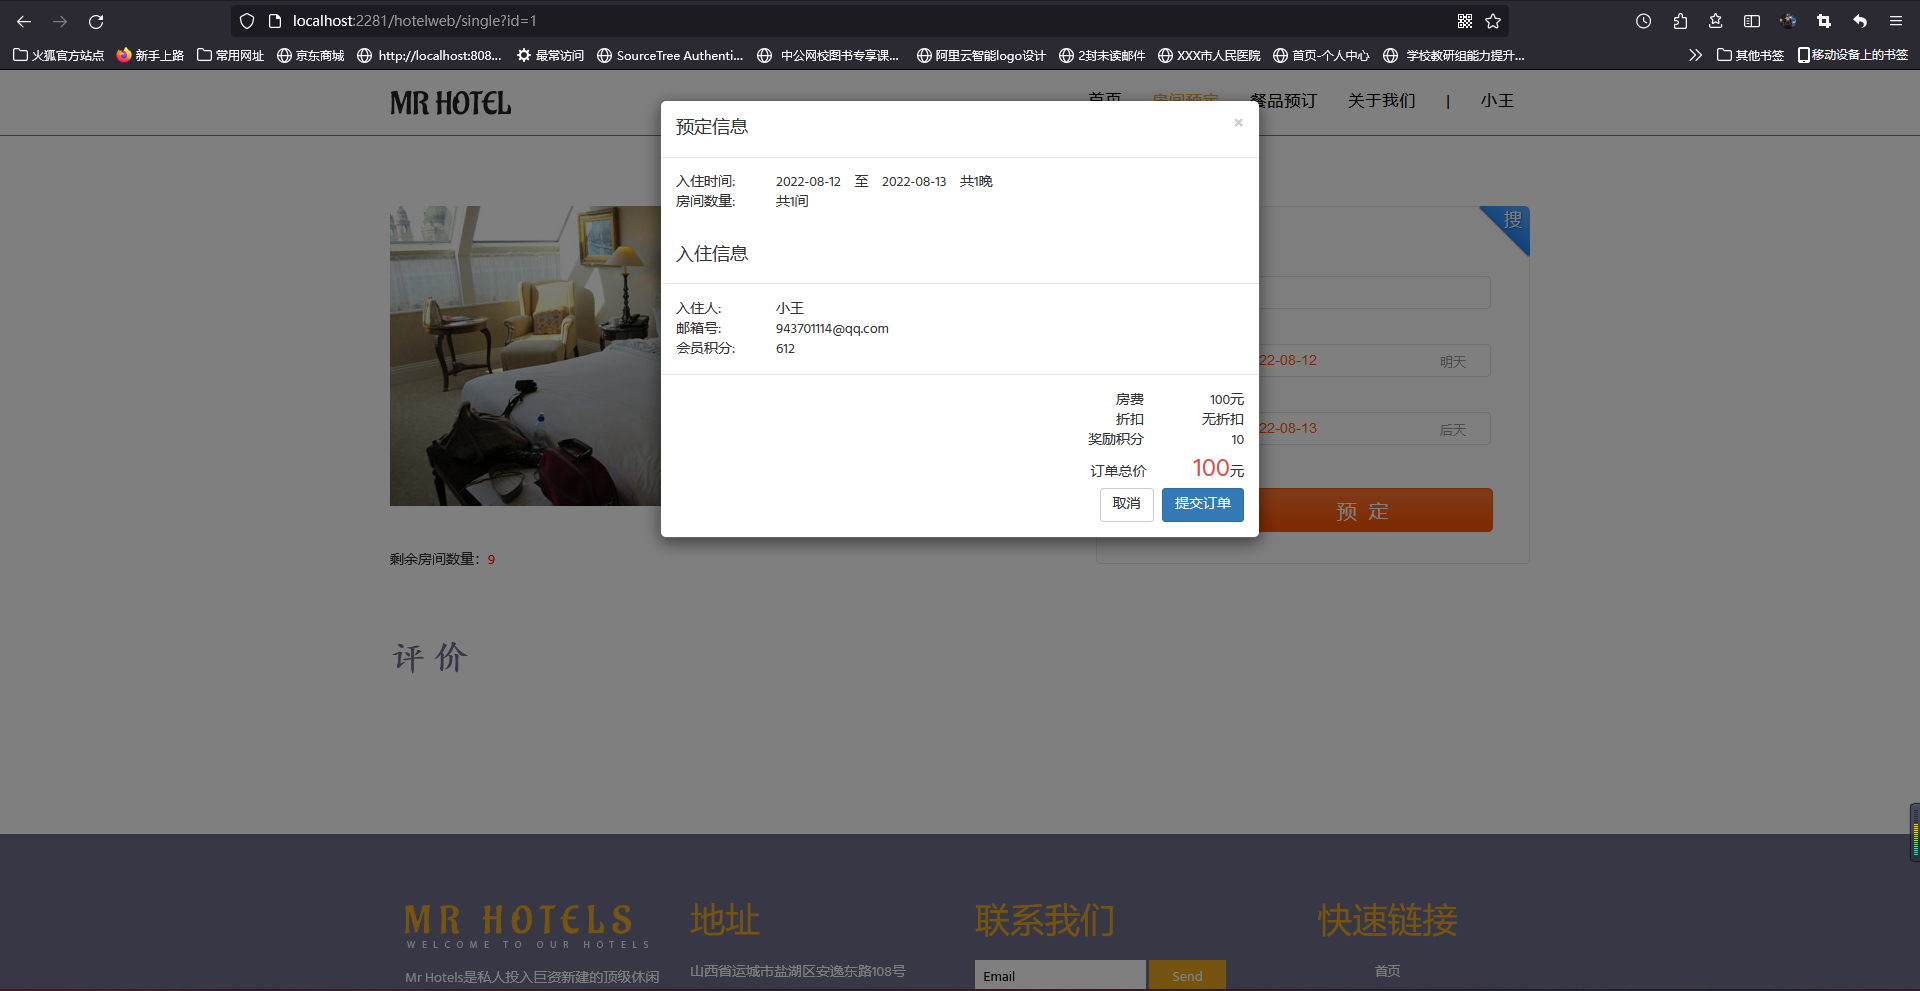Select the 餐品预订 navigation item
Screen dimensions: 1920x991
point(1283,100)
